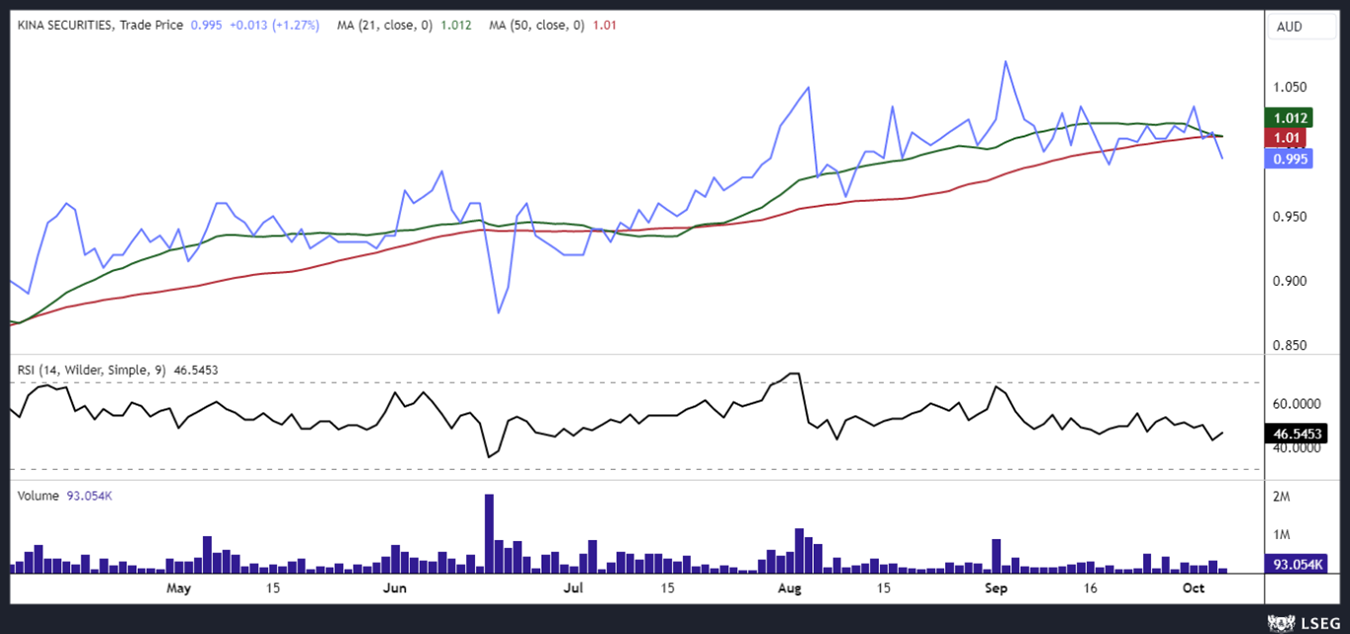Click the blue 0.995 price axis tag
The width and height of the screenshot is (1350, 634).
(x=1288, y=158)
